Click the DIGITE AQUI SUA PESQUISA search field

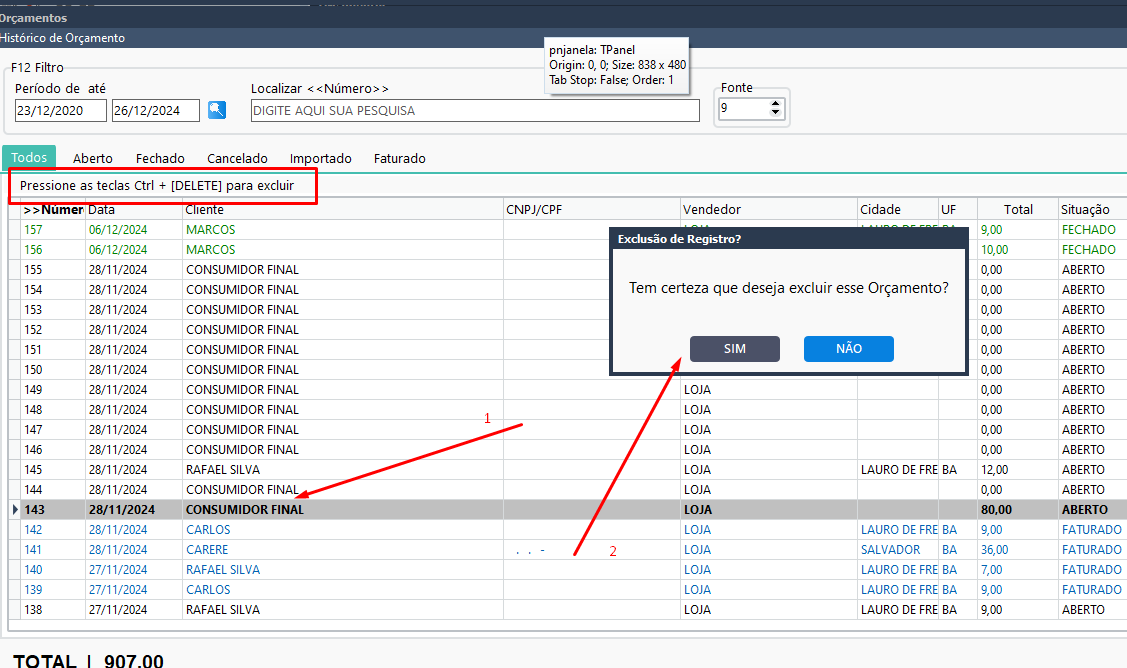pos(475,111)
